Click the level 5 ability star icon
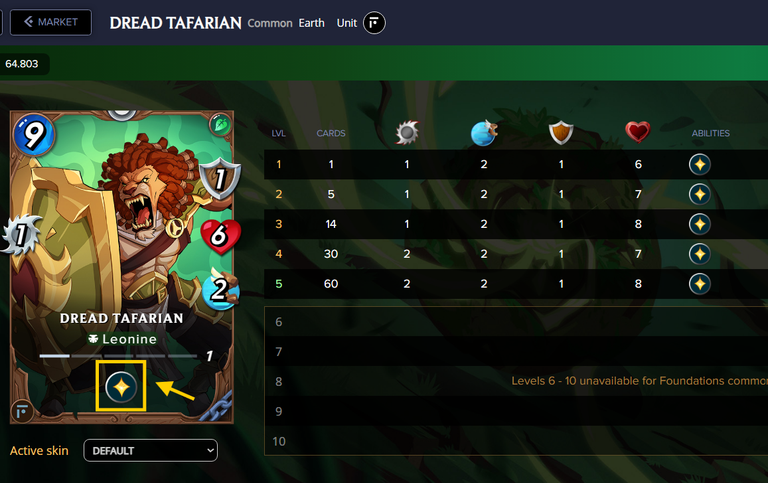 (699, 284)
